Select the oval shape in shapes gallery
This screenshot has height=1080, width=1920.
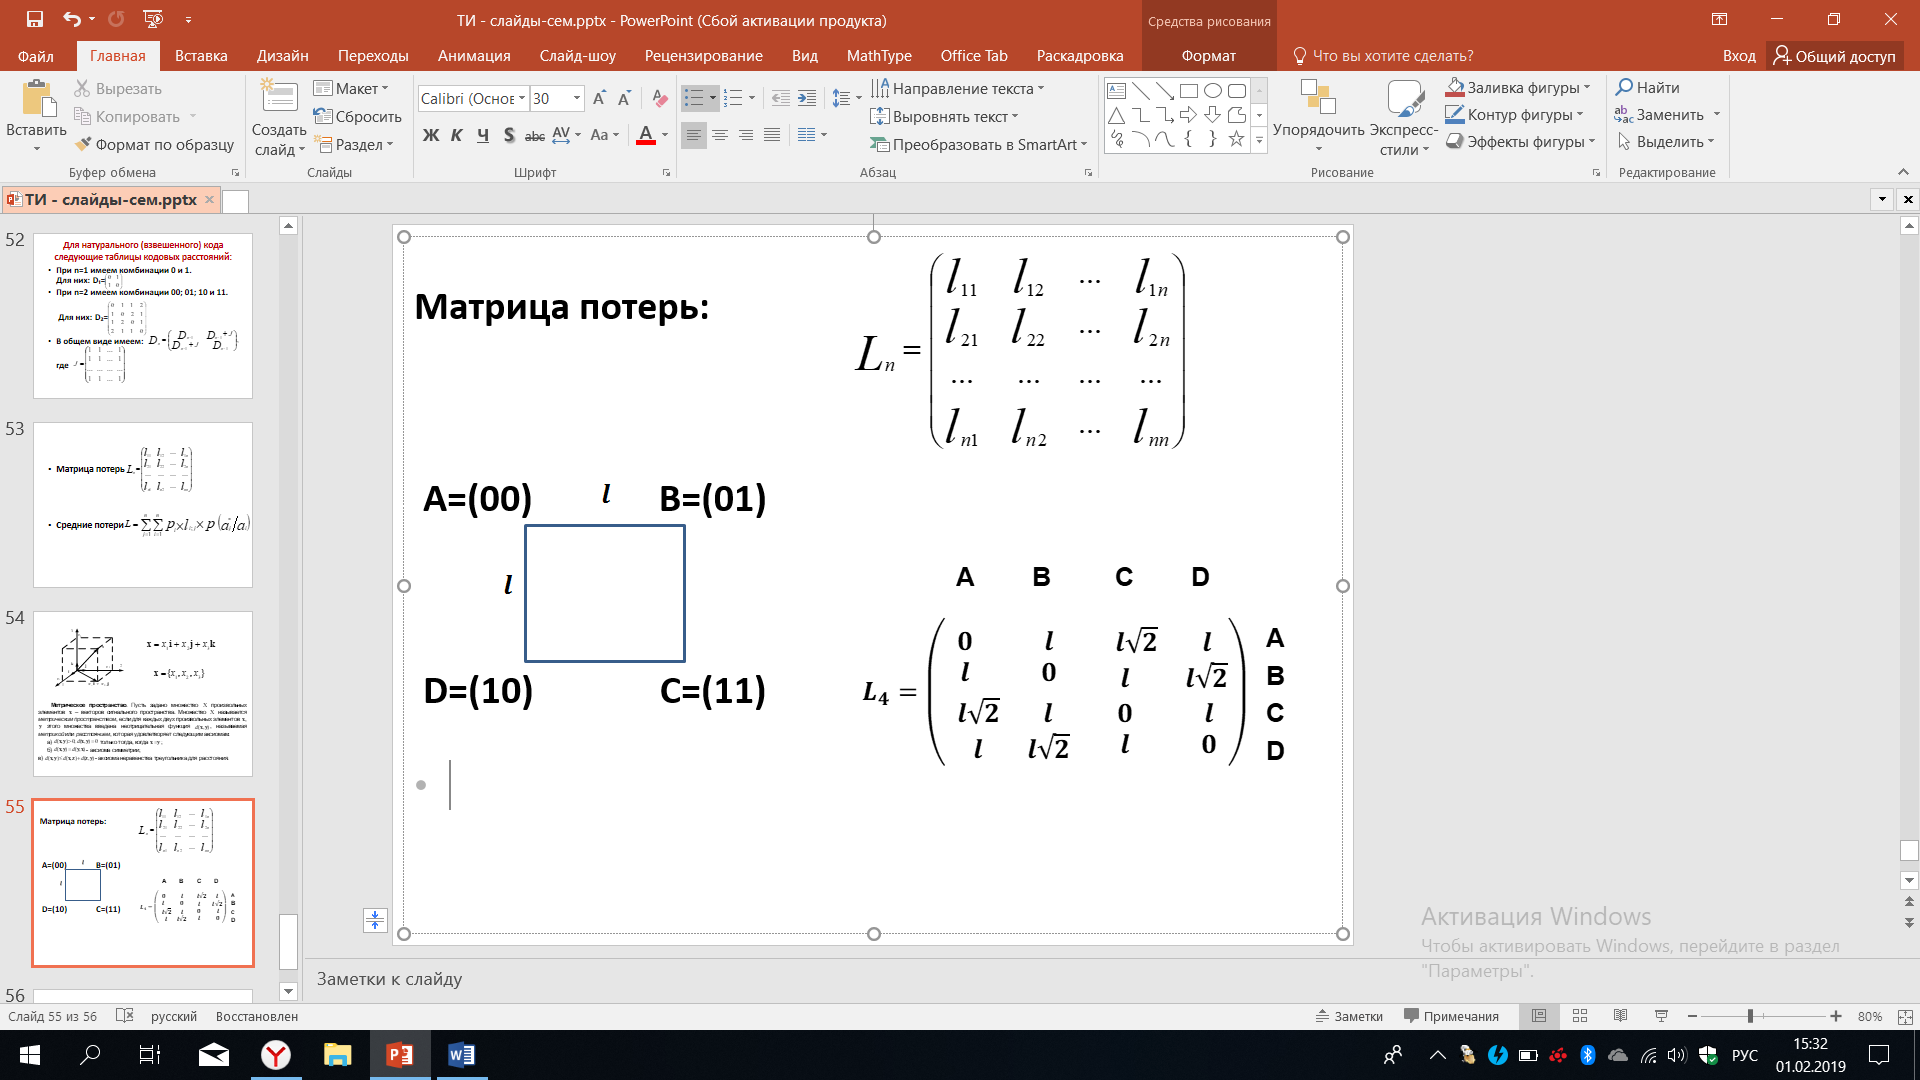1213,90
